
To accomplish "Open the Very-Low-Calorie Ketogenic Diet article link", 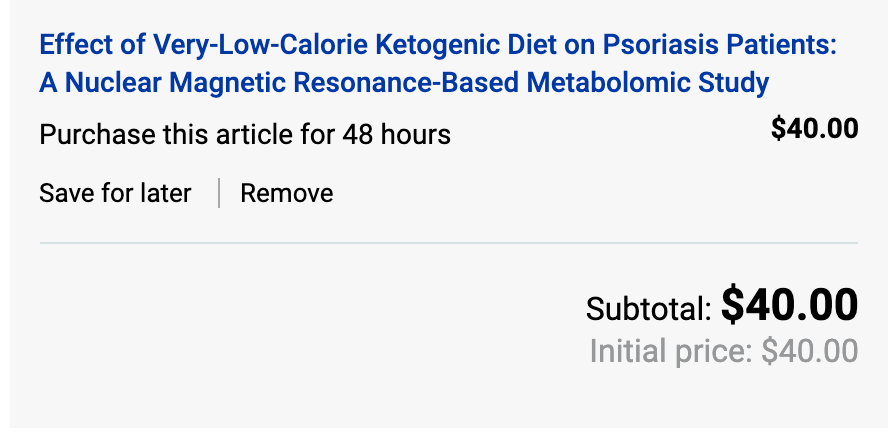I will click(x=438, y=63).
